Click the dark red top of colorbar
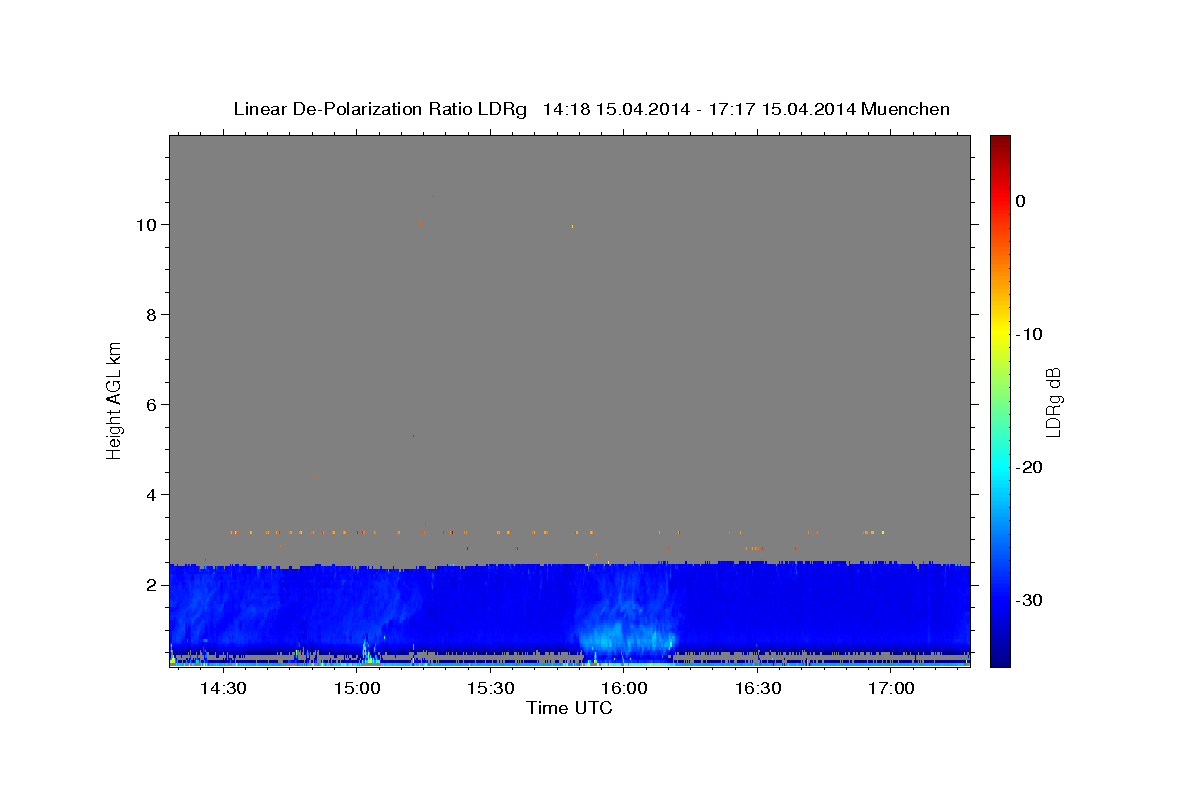Screen dimensions: 1200x800 pyautogui.click(x=1000, y=142)
